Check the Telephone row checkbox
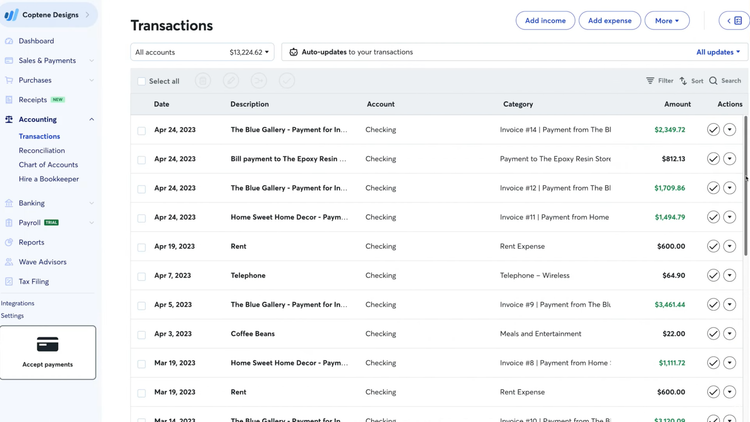 click(x=142, y=277)
